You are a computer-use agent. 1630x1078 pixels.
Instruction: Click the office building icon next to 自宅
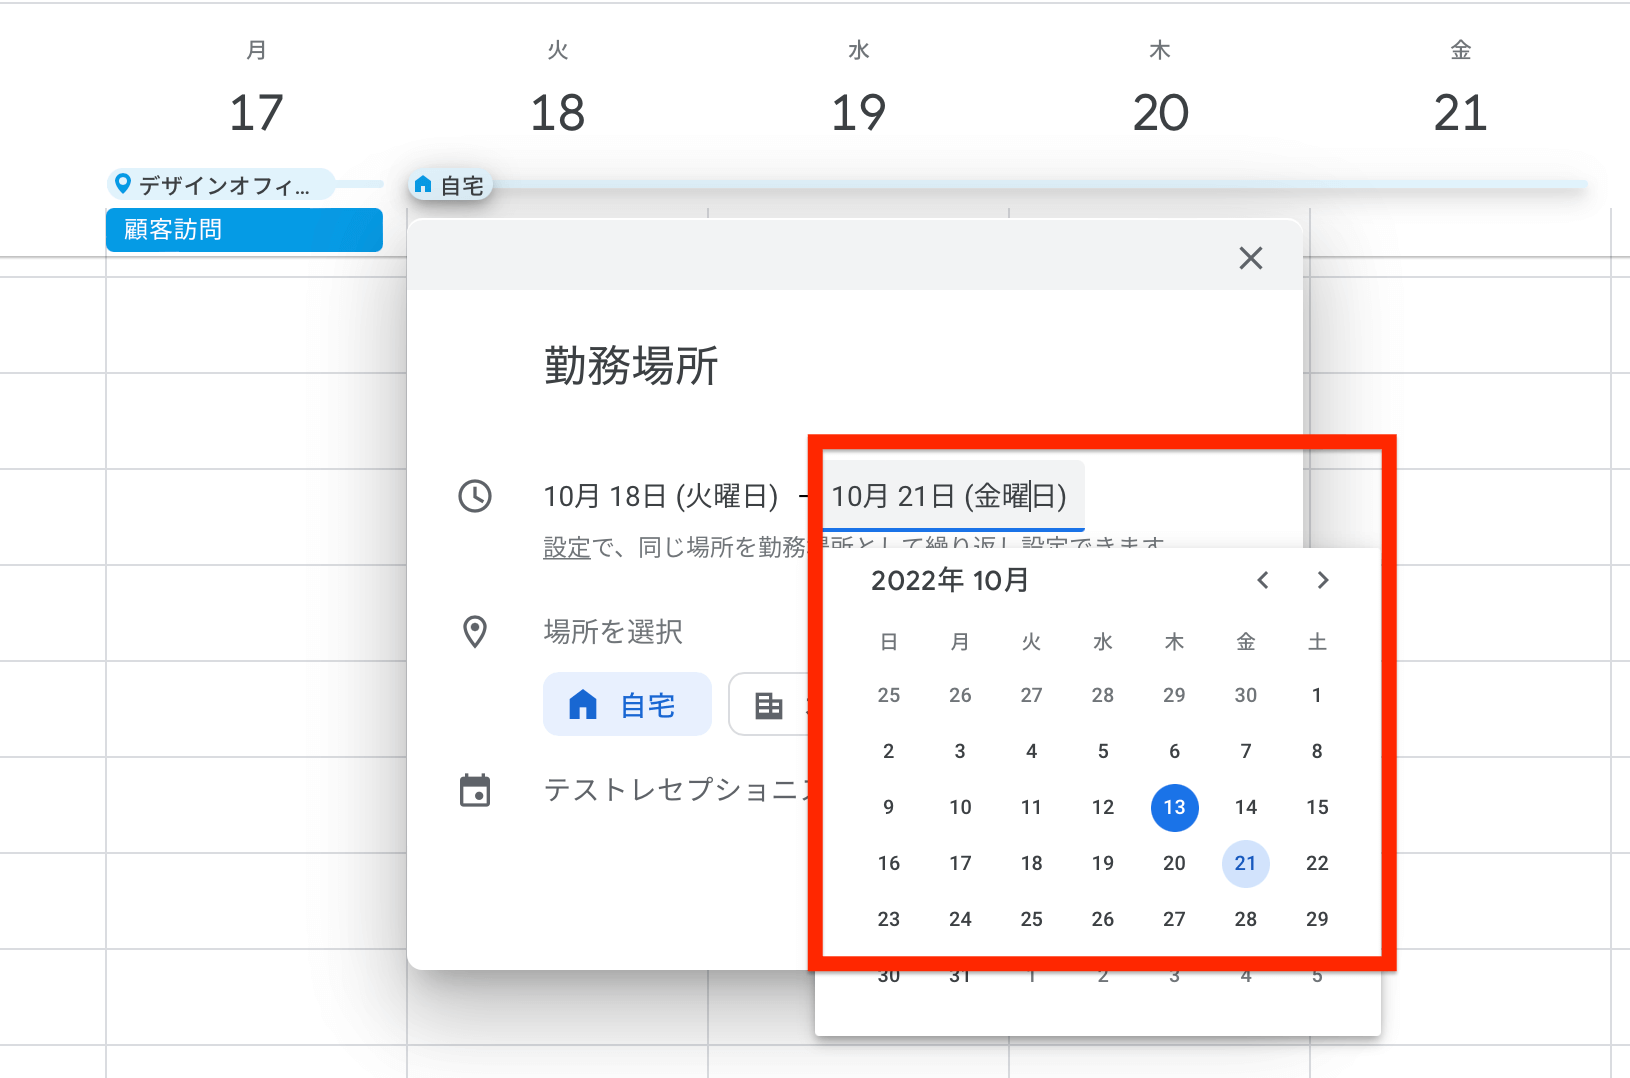click(x=770, y=704)
